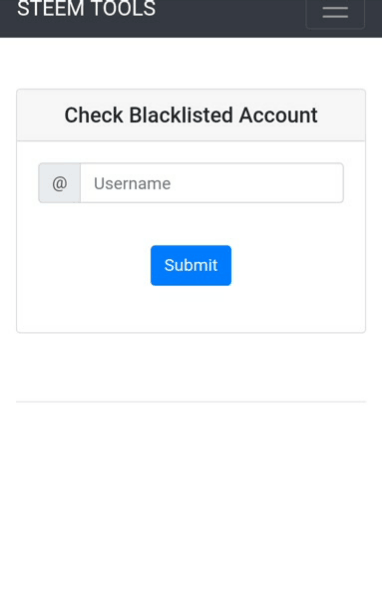Click the gray @ addon beside Username

(x=59, y=183)
